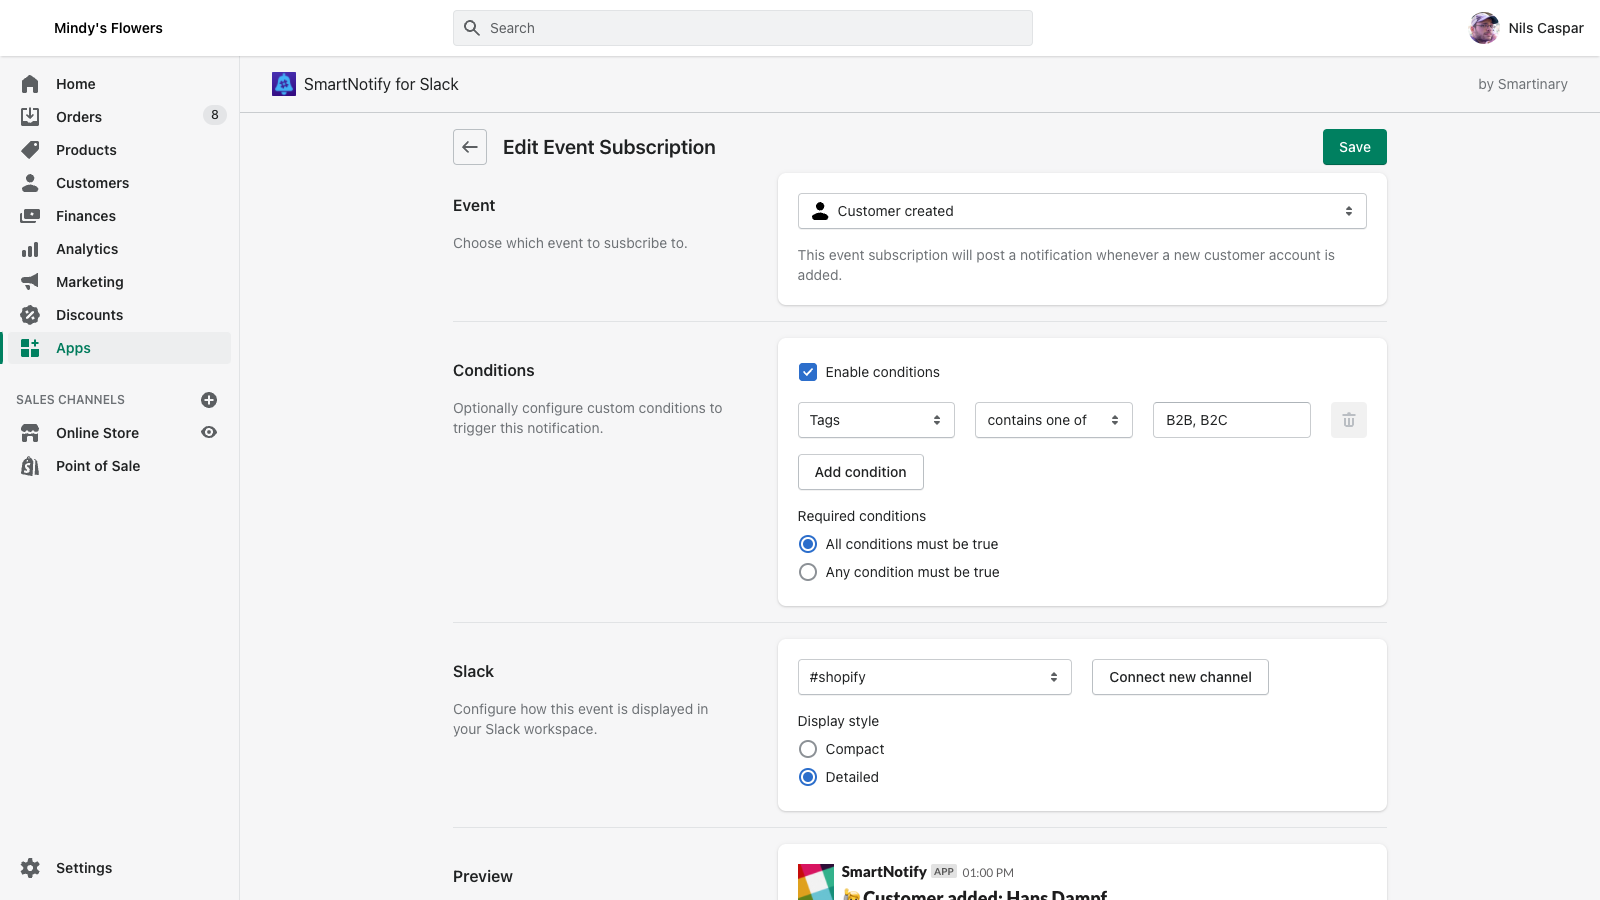1600x900 pixels.
Task: Choose Detailed display style
Action: click(x=808, y=777)
